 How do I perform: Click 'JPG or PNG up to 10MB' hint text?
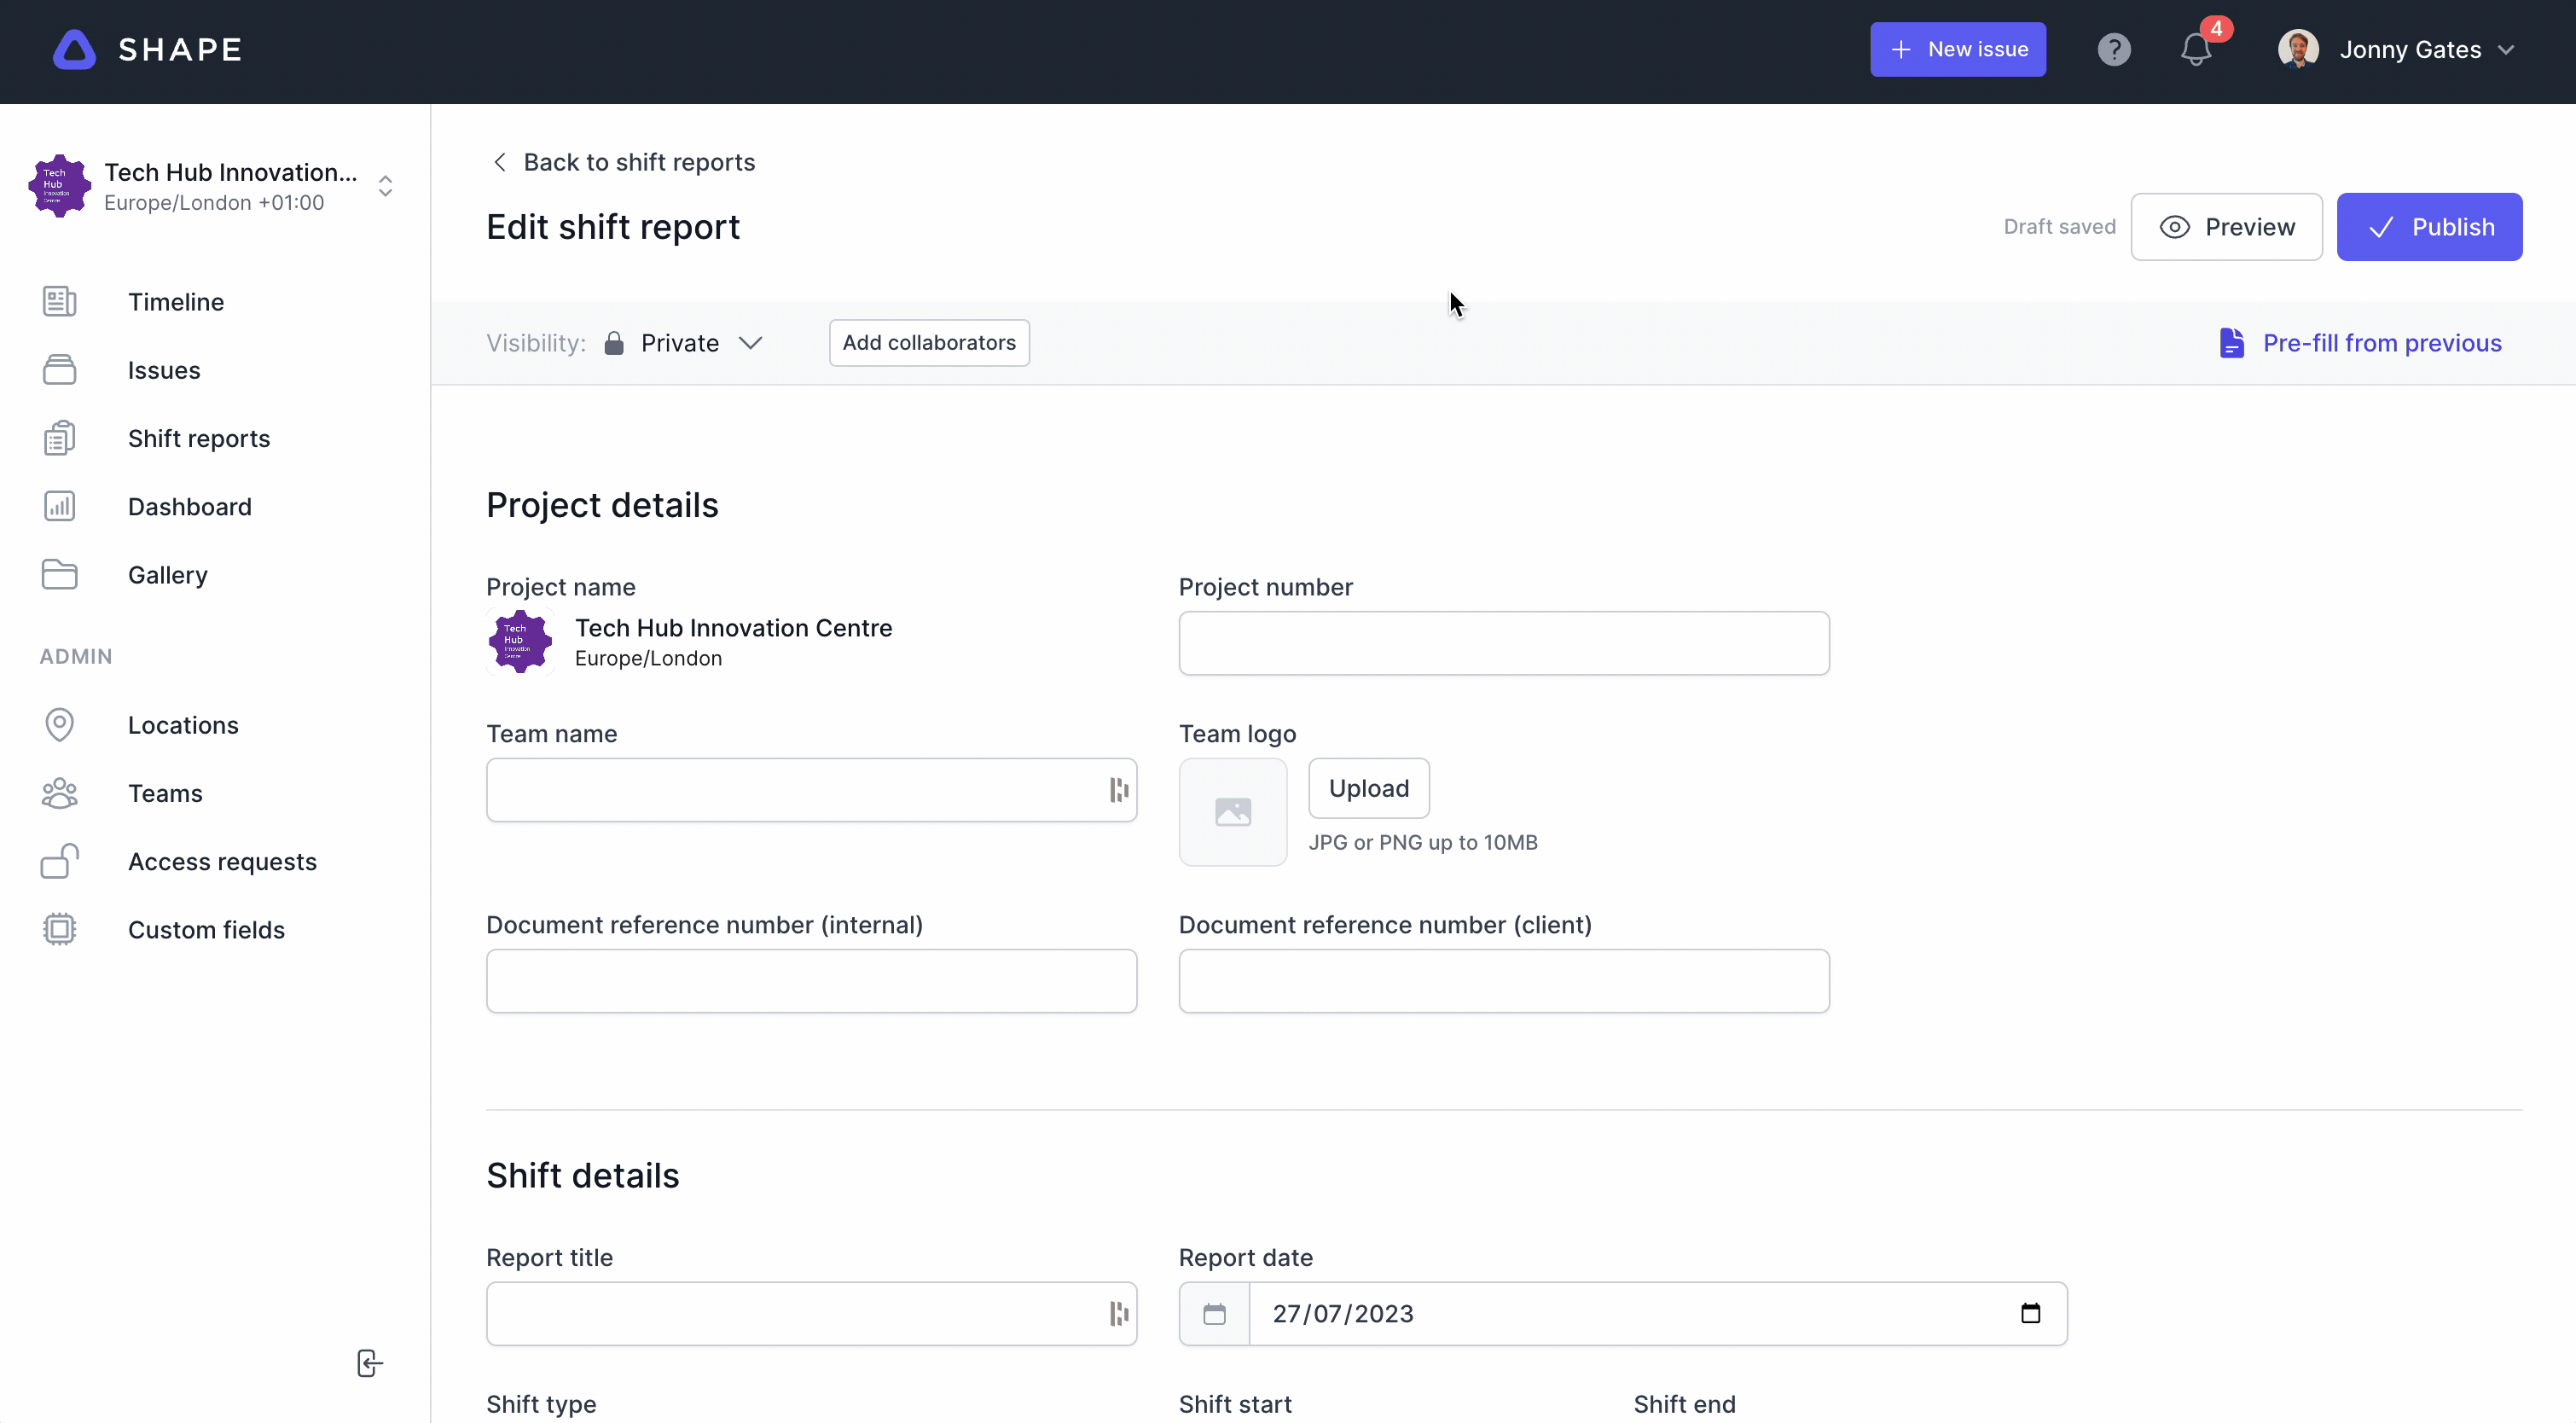[x=1422, y=842]
